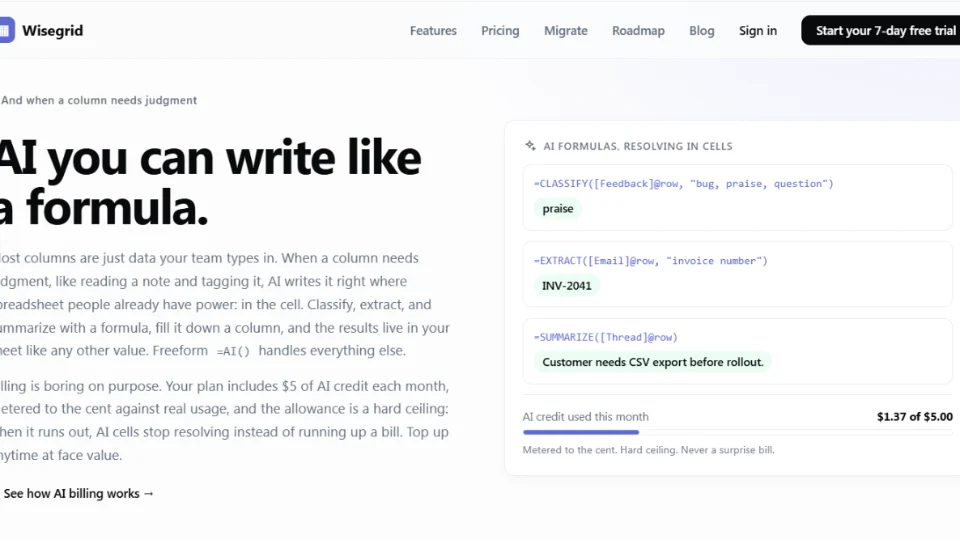Click the 'praise' result chip
The height and width of the screenshot is (540, 960).
pos(558,209)
